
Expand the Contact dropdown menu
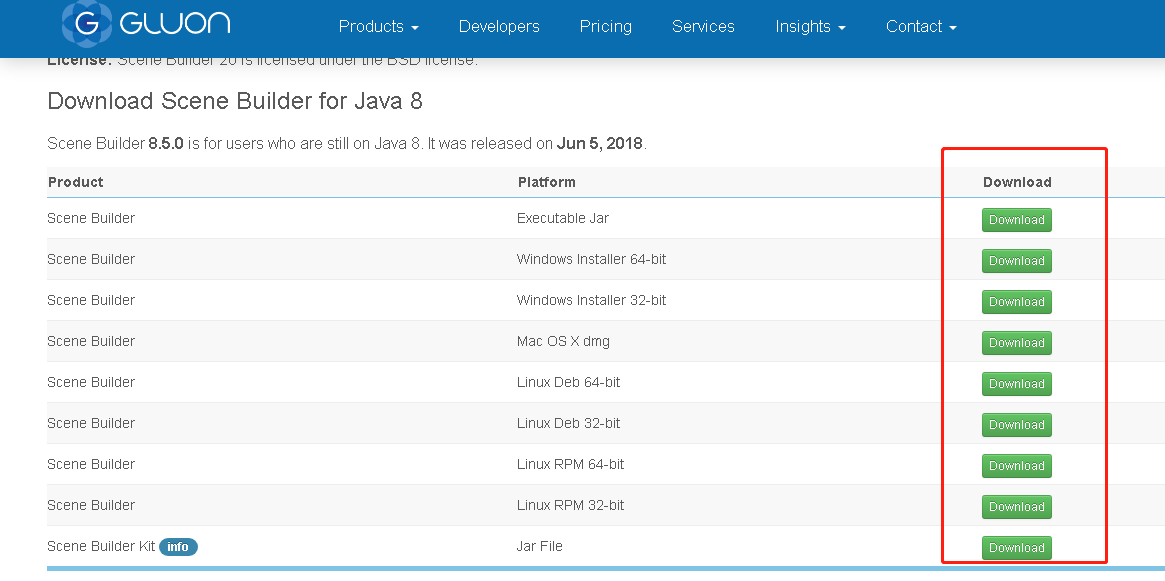click(x=921, y=27)
